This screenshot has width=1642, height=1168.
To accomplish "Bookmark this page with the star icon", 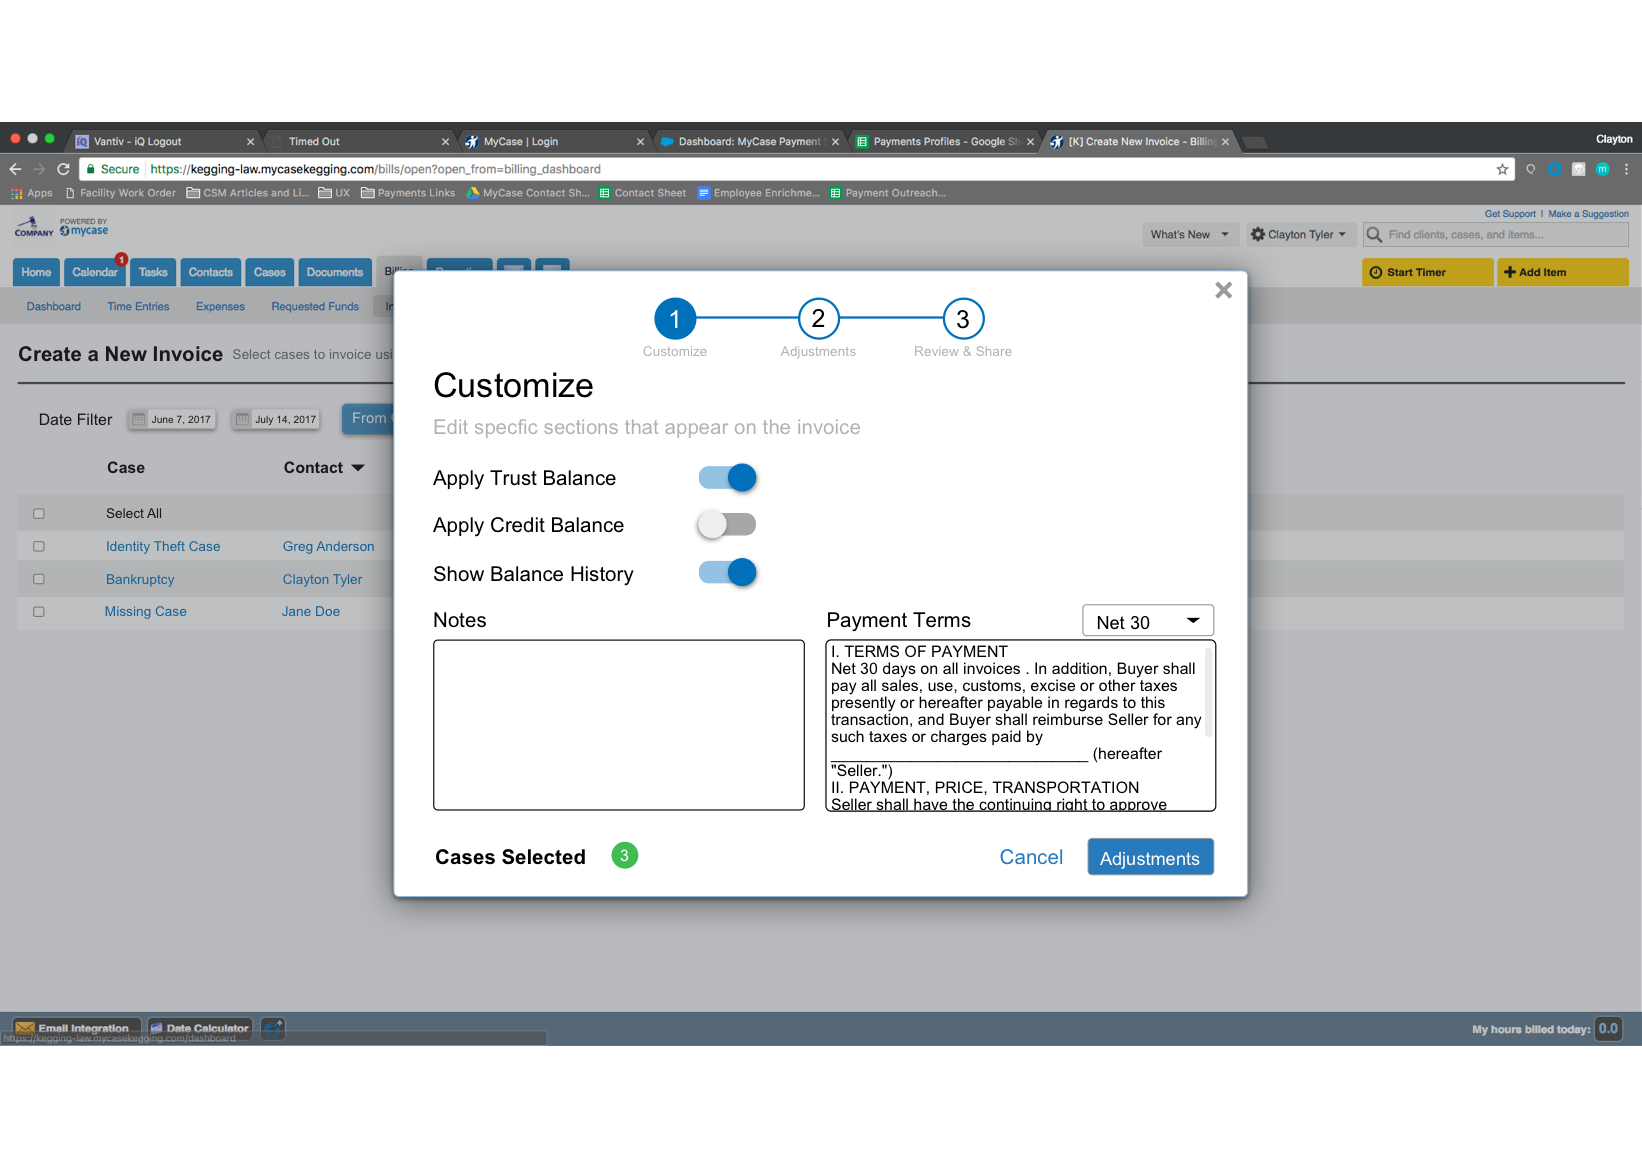I will [1502, 169].
